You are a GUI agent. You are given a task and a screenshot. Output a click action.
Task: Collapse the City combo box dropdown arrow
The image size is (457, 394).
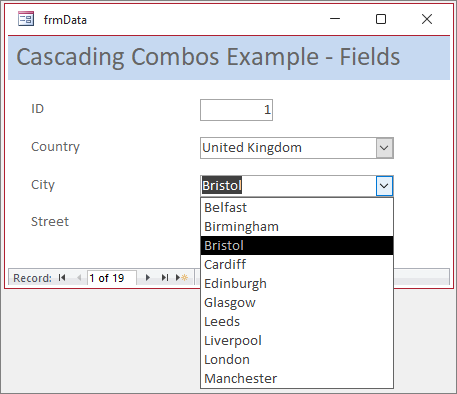(x=384, y=186)
